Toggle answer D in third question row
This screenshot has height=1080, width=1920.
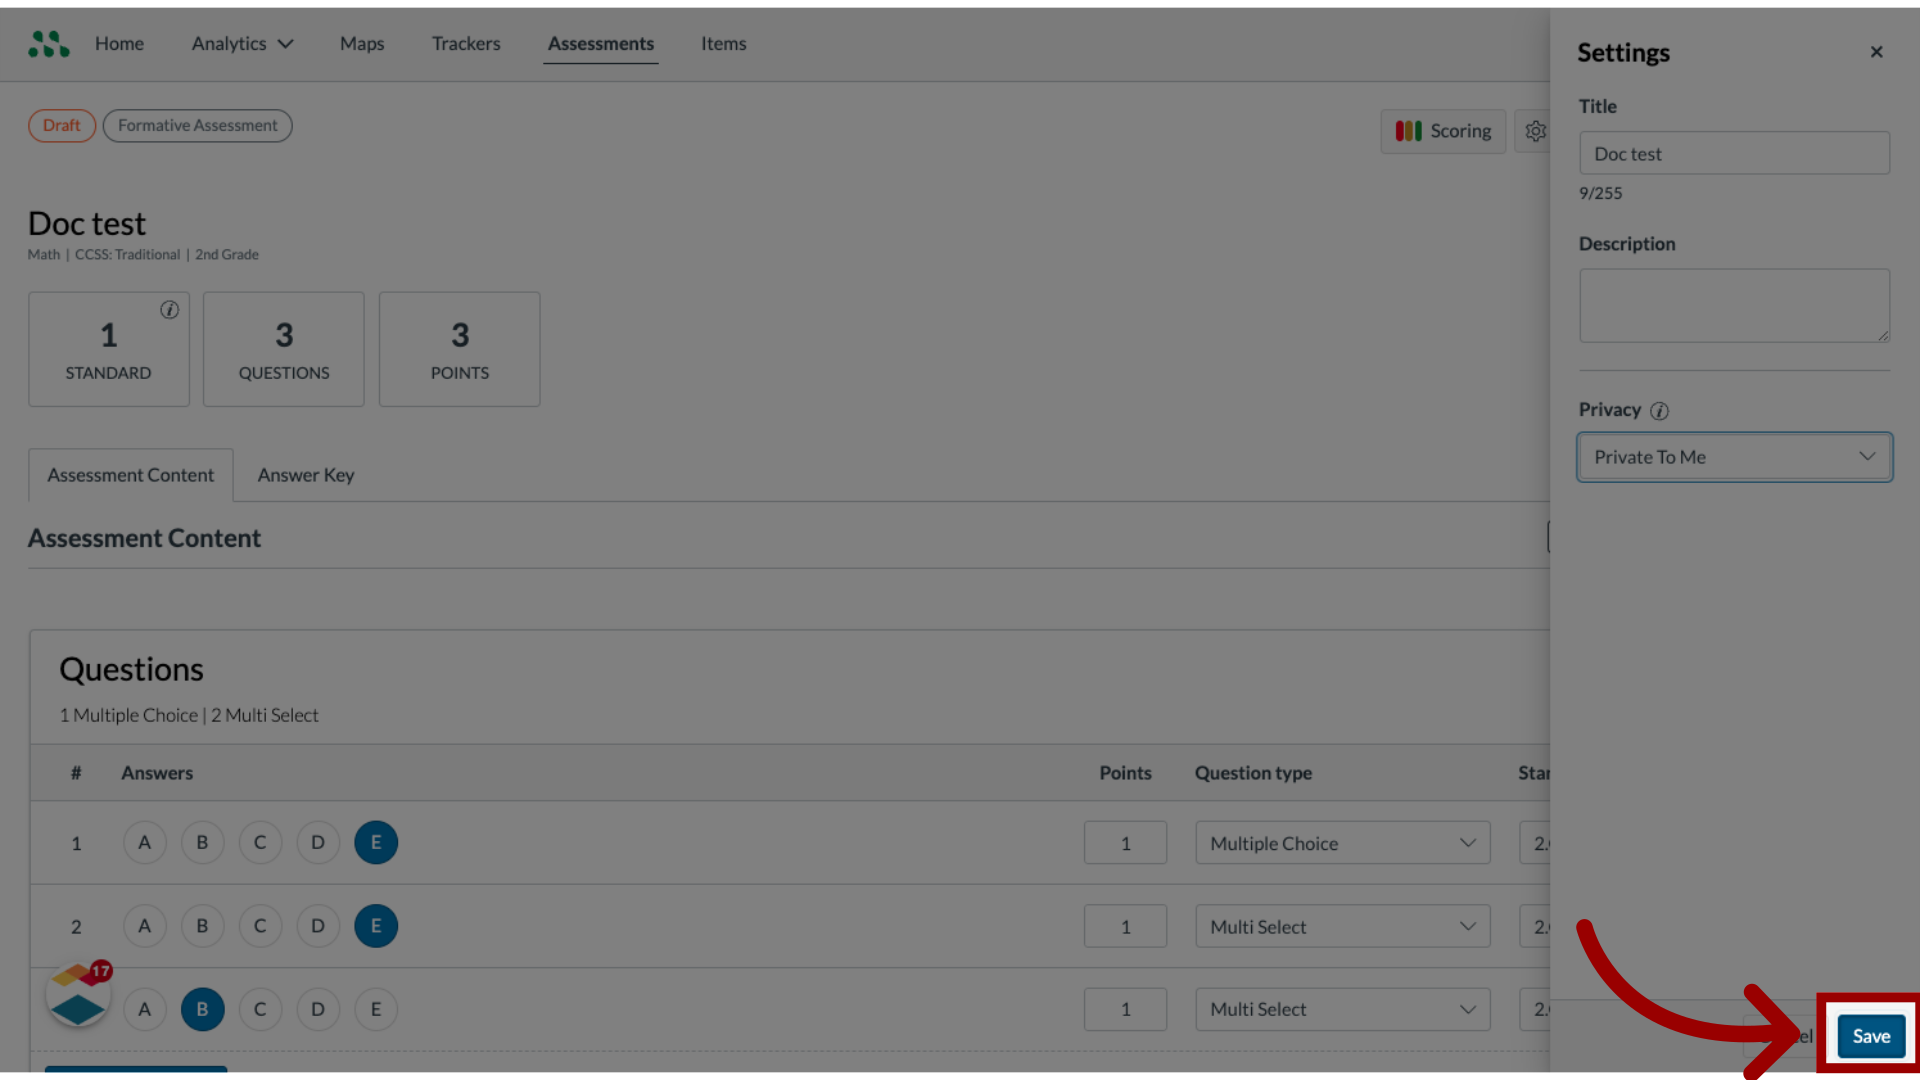[318, 1009]
